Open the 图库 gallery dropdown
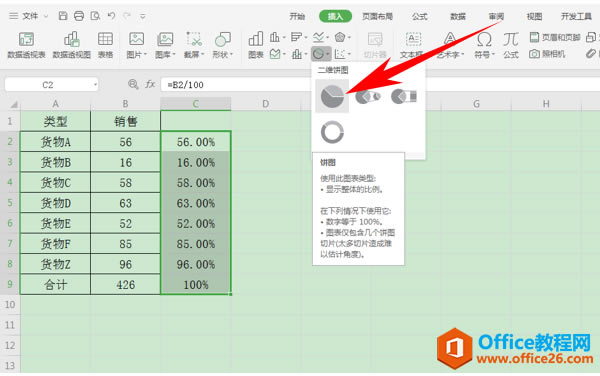The height and width of the screenshot is (376, 600). (x=165, y=45)
